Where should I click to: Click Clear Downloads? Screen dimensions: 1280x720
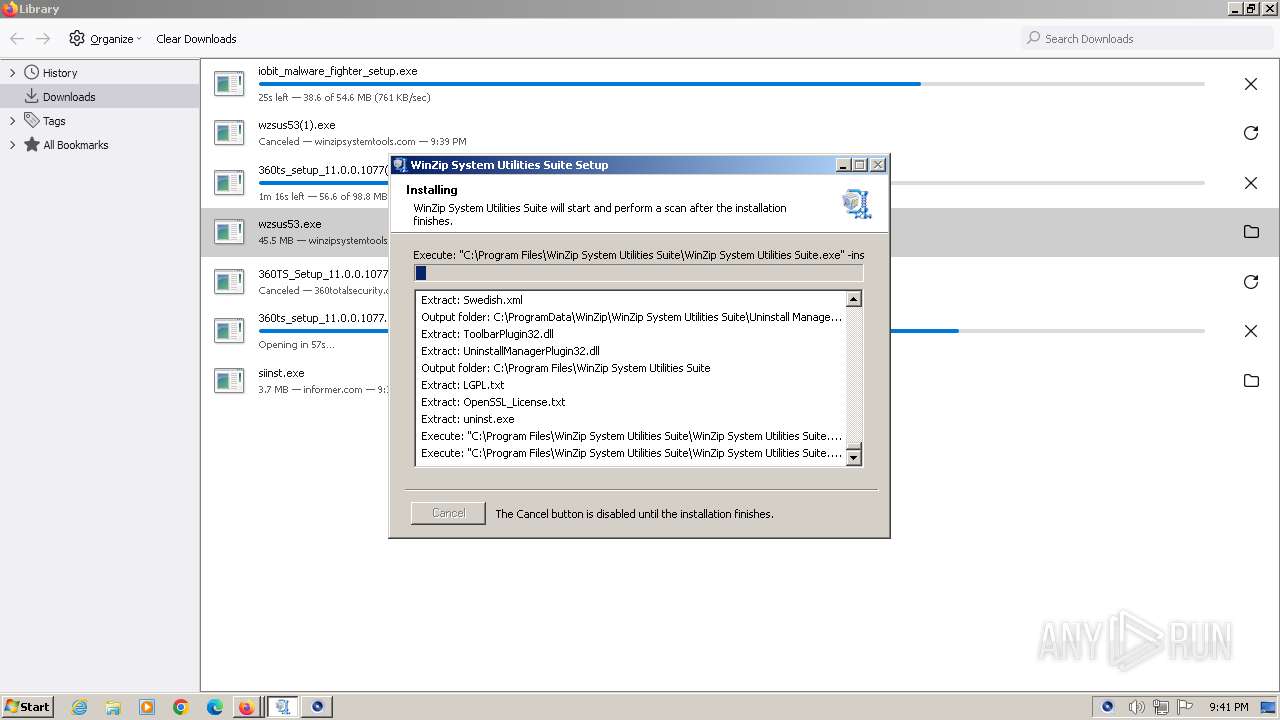click(196, 39)
